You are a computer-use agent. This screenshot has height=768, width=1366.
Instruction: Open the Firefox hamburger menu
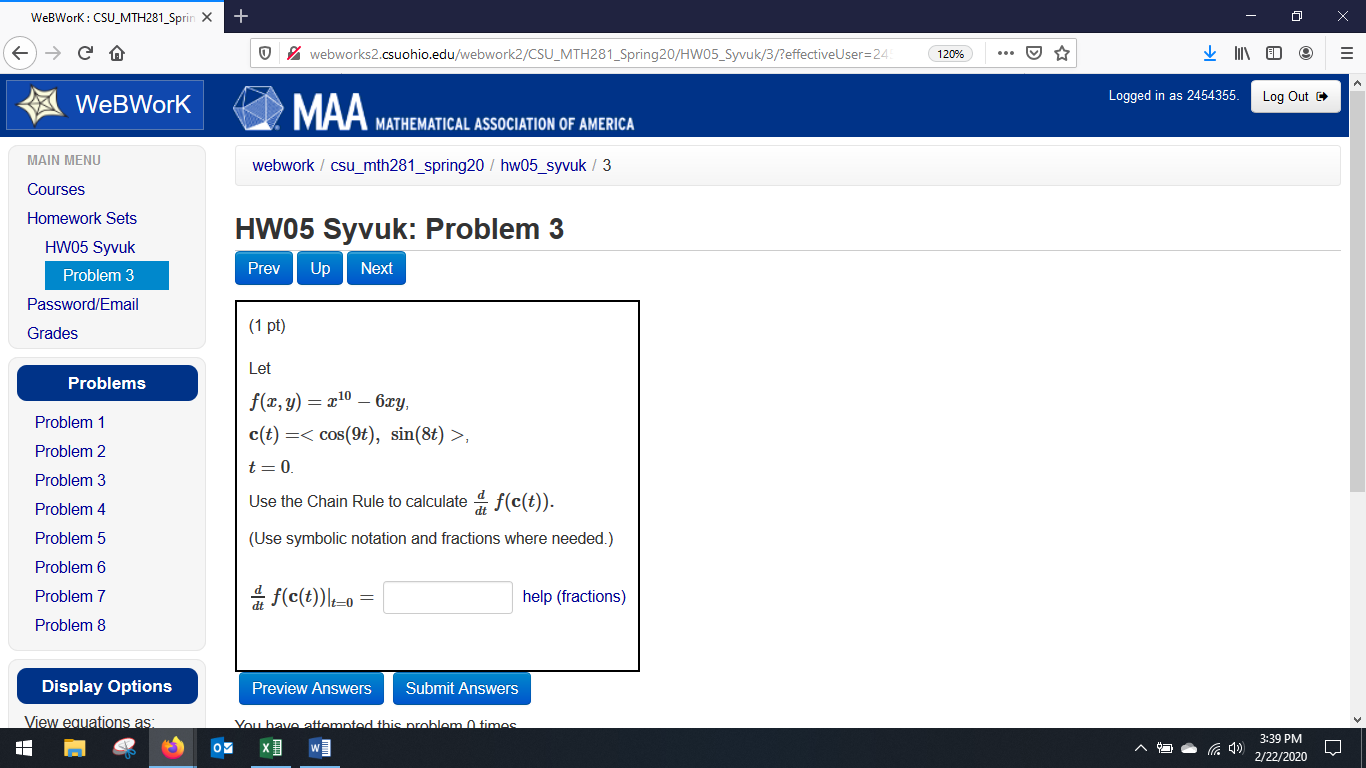tap(1344, 53)
